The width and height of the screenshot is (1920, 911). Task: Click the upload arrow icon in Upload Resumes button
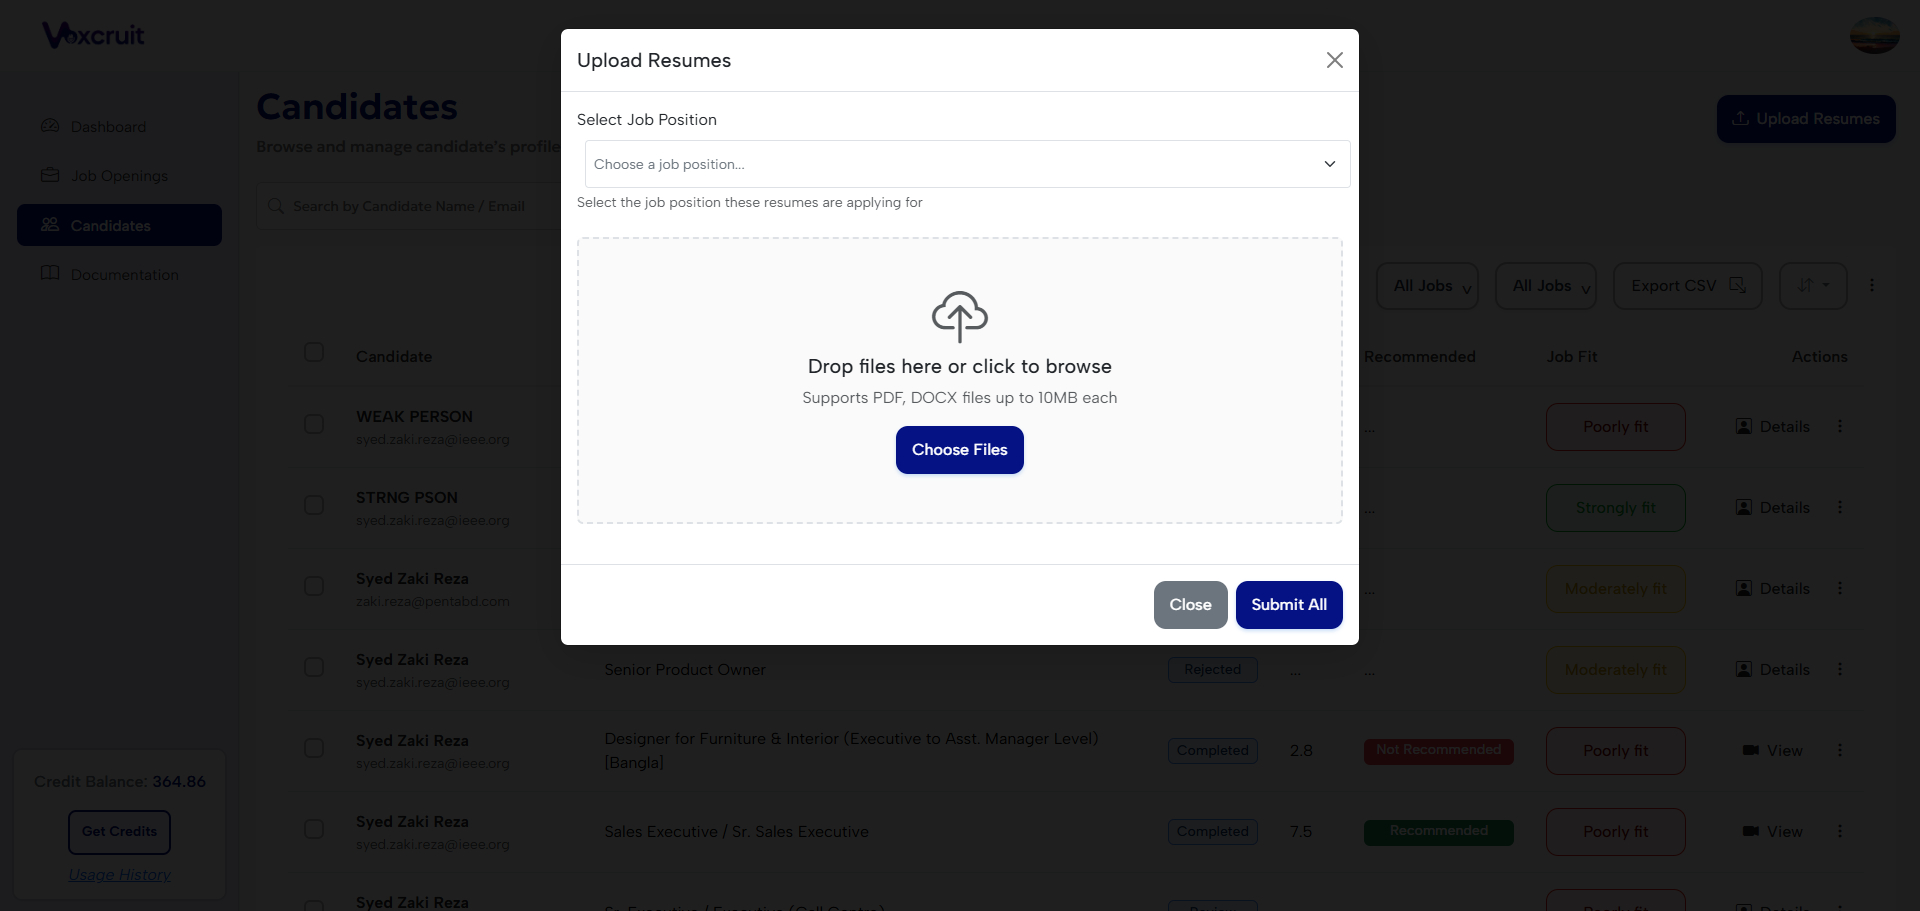click(1741, 118)
